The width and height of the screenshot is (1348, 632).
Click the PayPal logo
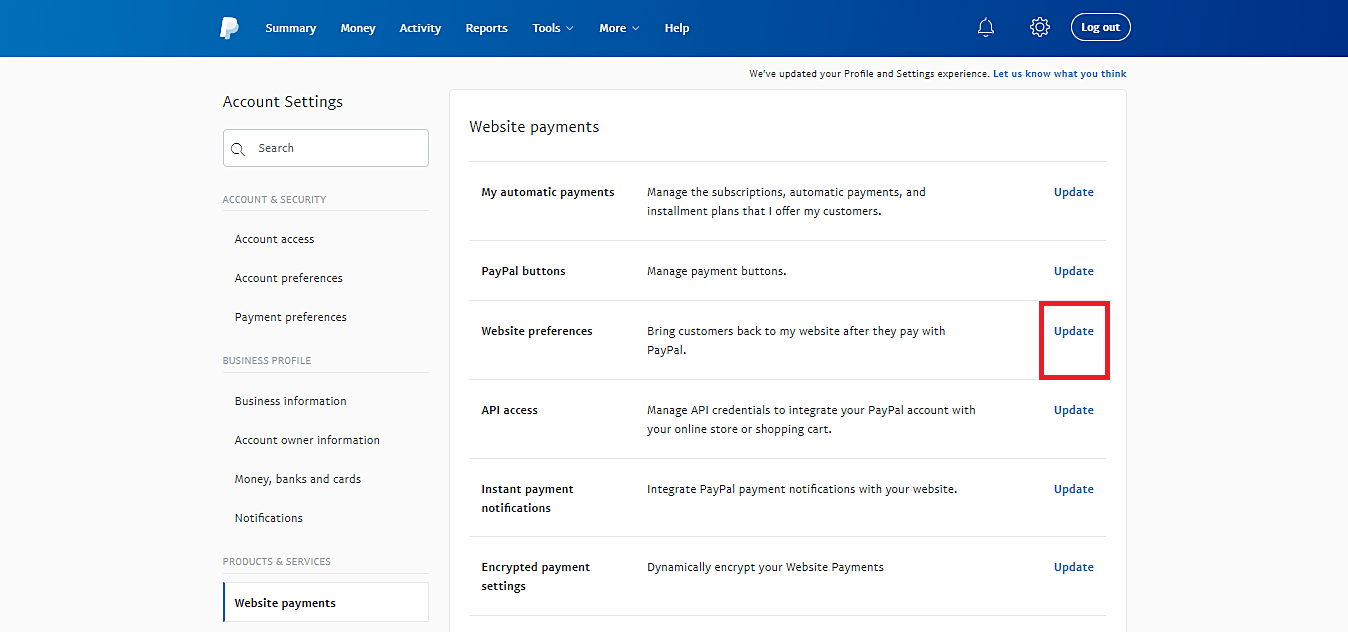tap(229, 27)
